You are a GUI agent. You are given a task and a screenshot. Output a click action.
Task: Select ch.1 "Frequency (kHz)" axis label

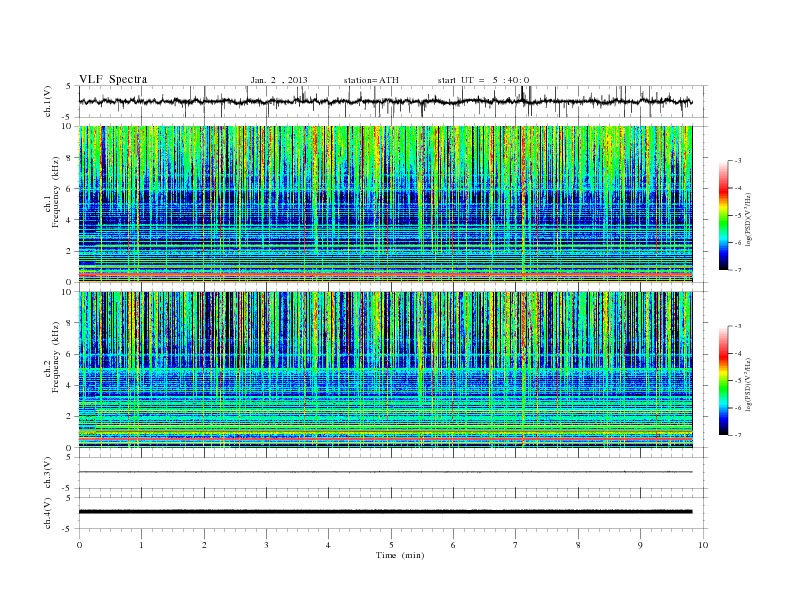coord(56,192)
